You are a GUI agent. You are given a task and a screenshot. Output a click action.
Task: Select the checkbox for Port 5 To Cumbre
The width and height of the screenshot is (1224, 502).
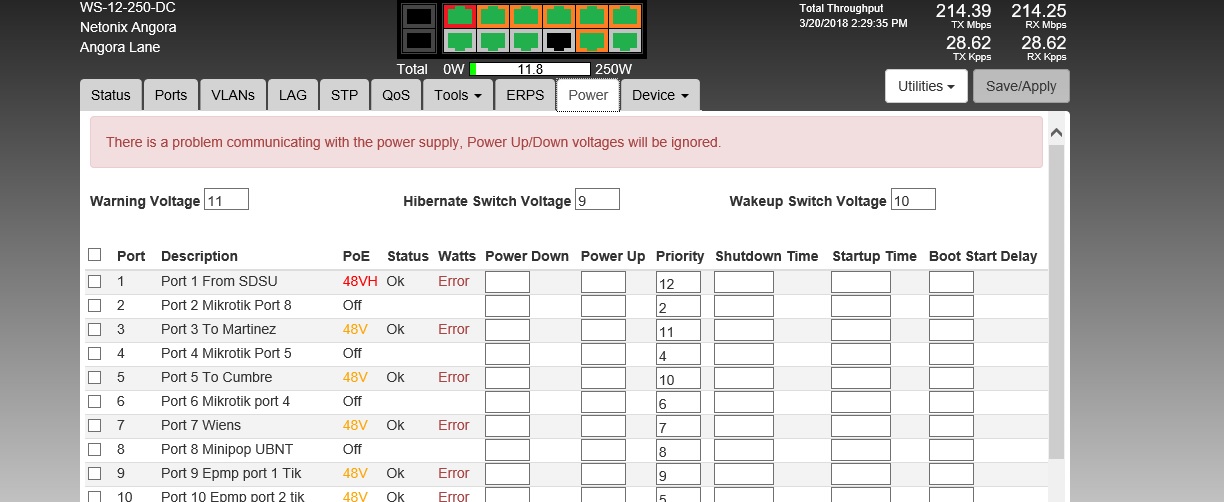[x=95, y=378]
